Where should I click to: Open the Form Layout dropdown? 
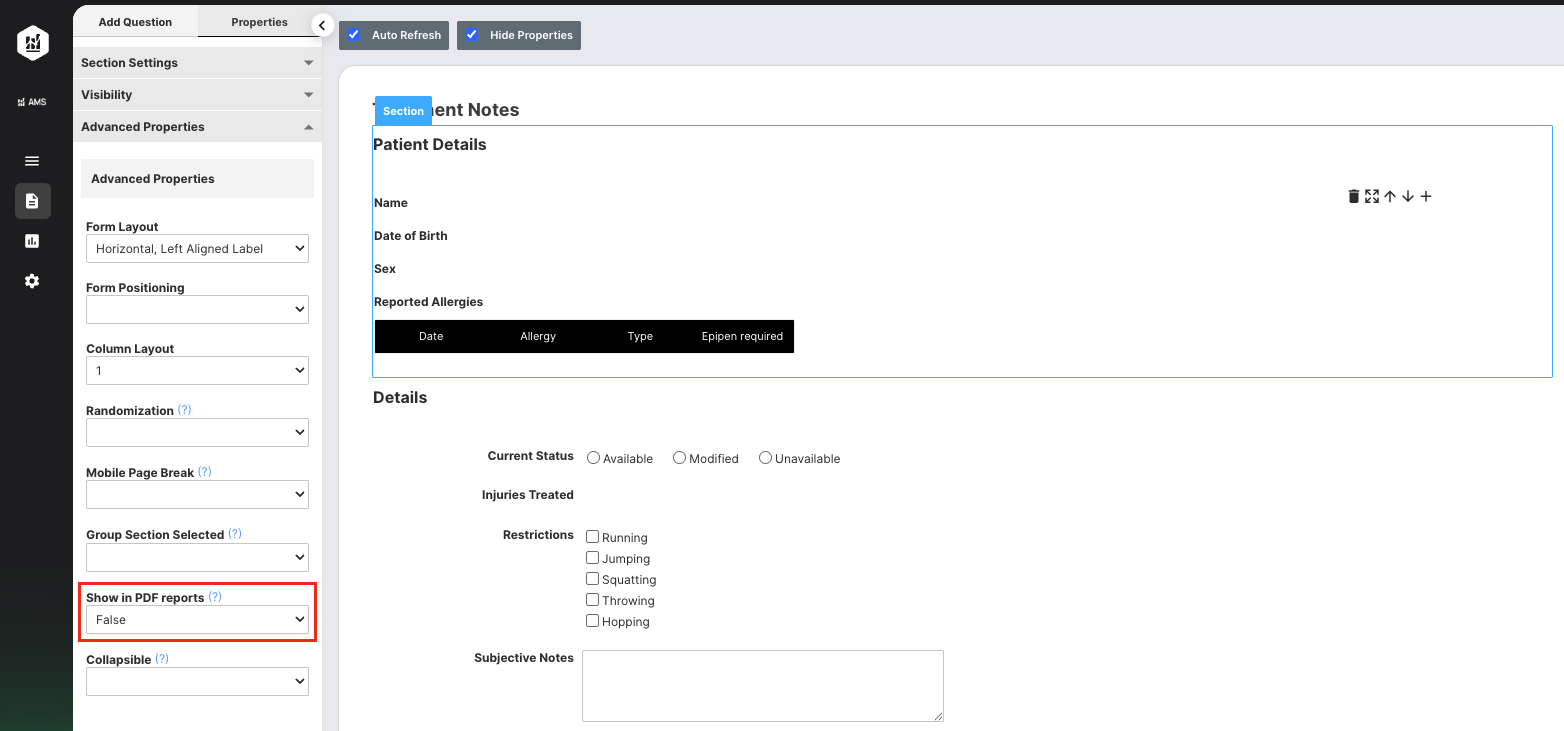point(197,249)
